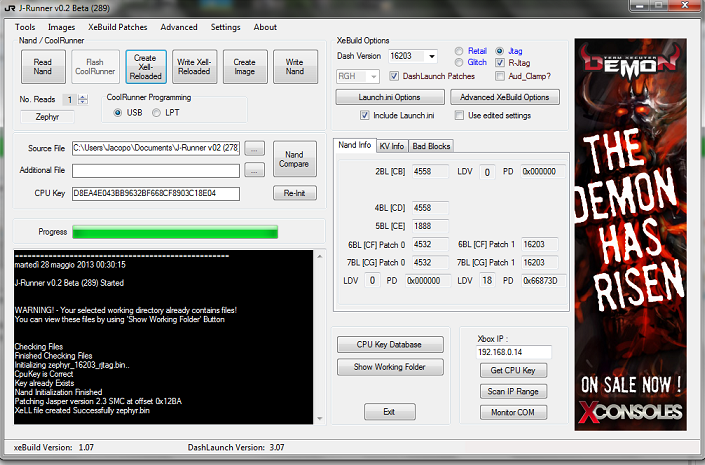Click the Source File path field
705x465 pixels.
156,148
